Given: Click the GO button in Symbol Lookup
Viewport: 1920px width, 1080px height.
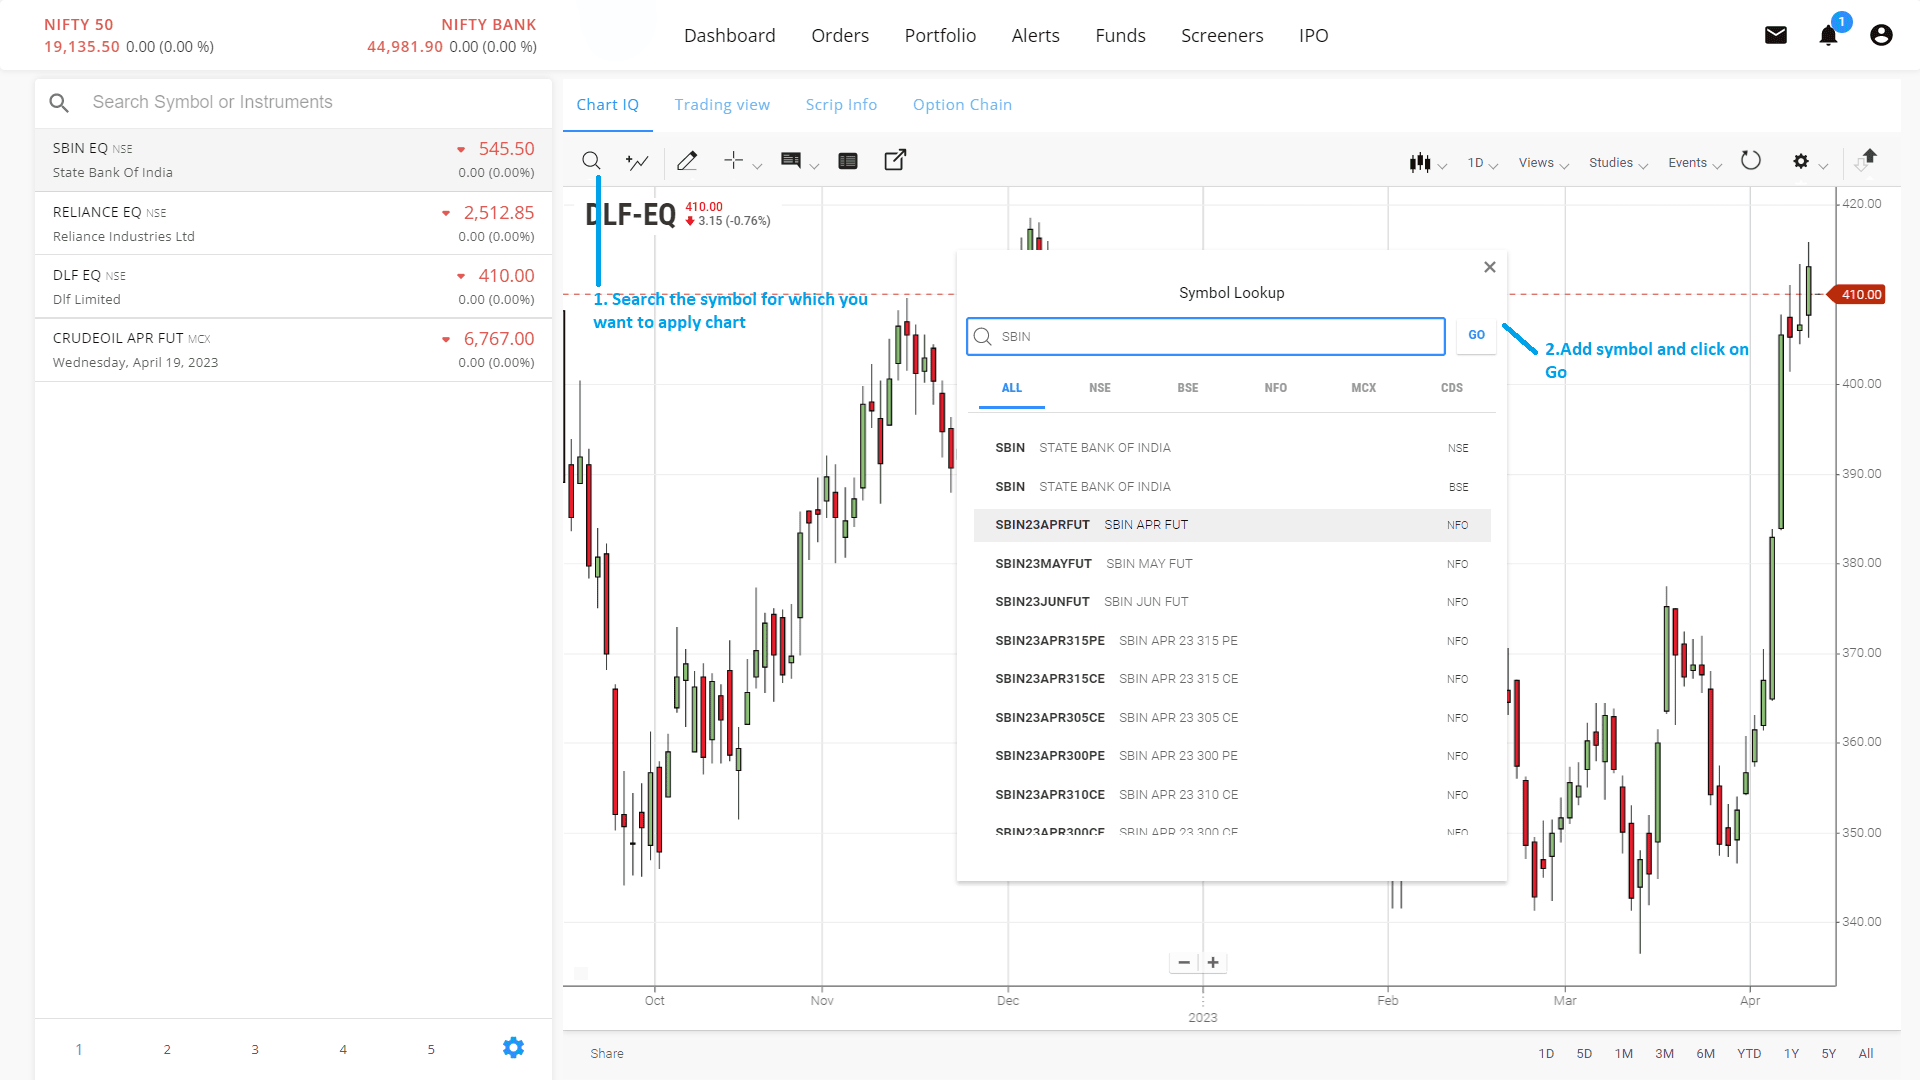Looking at the screenshot, I should 1476,336.
